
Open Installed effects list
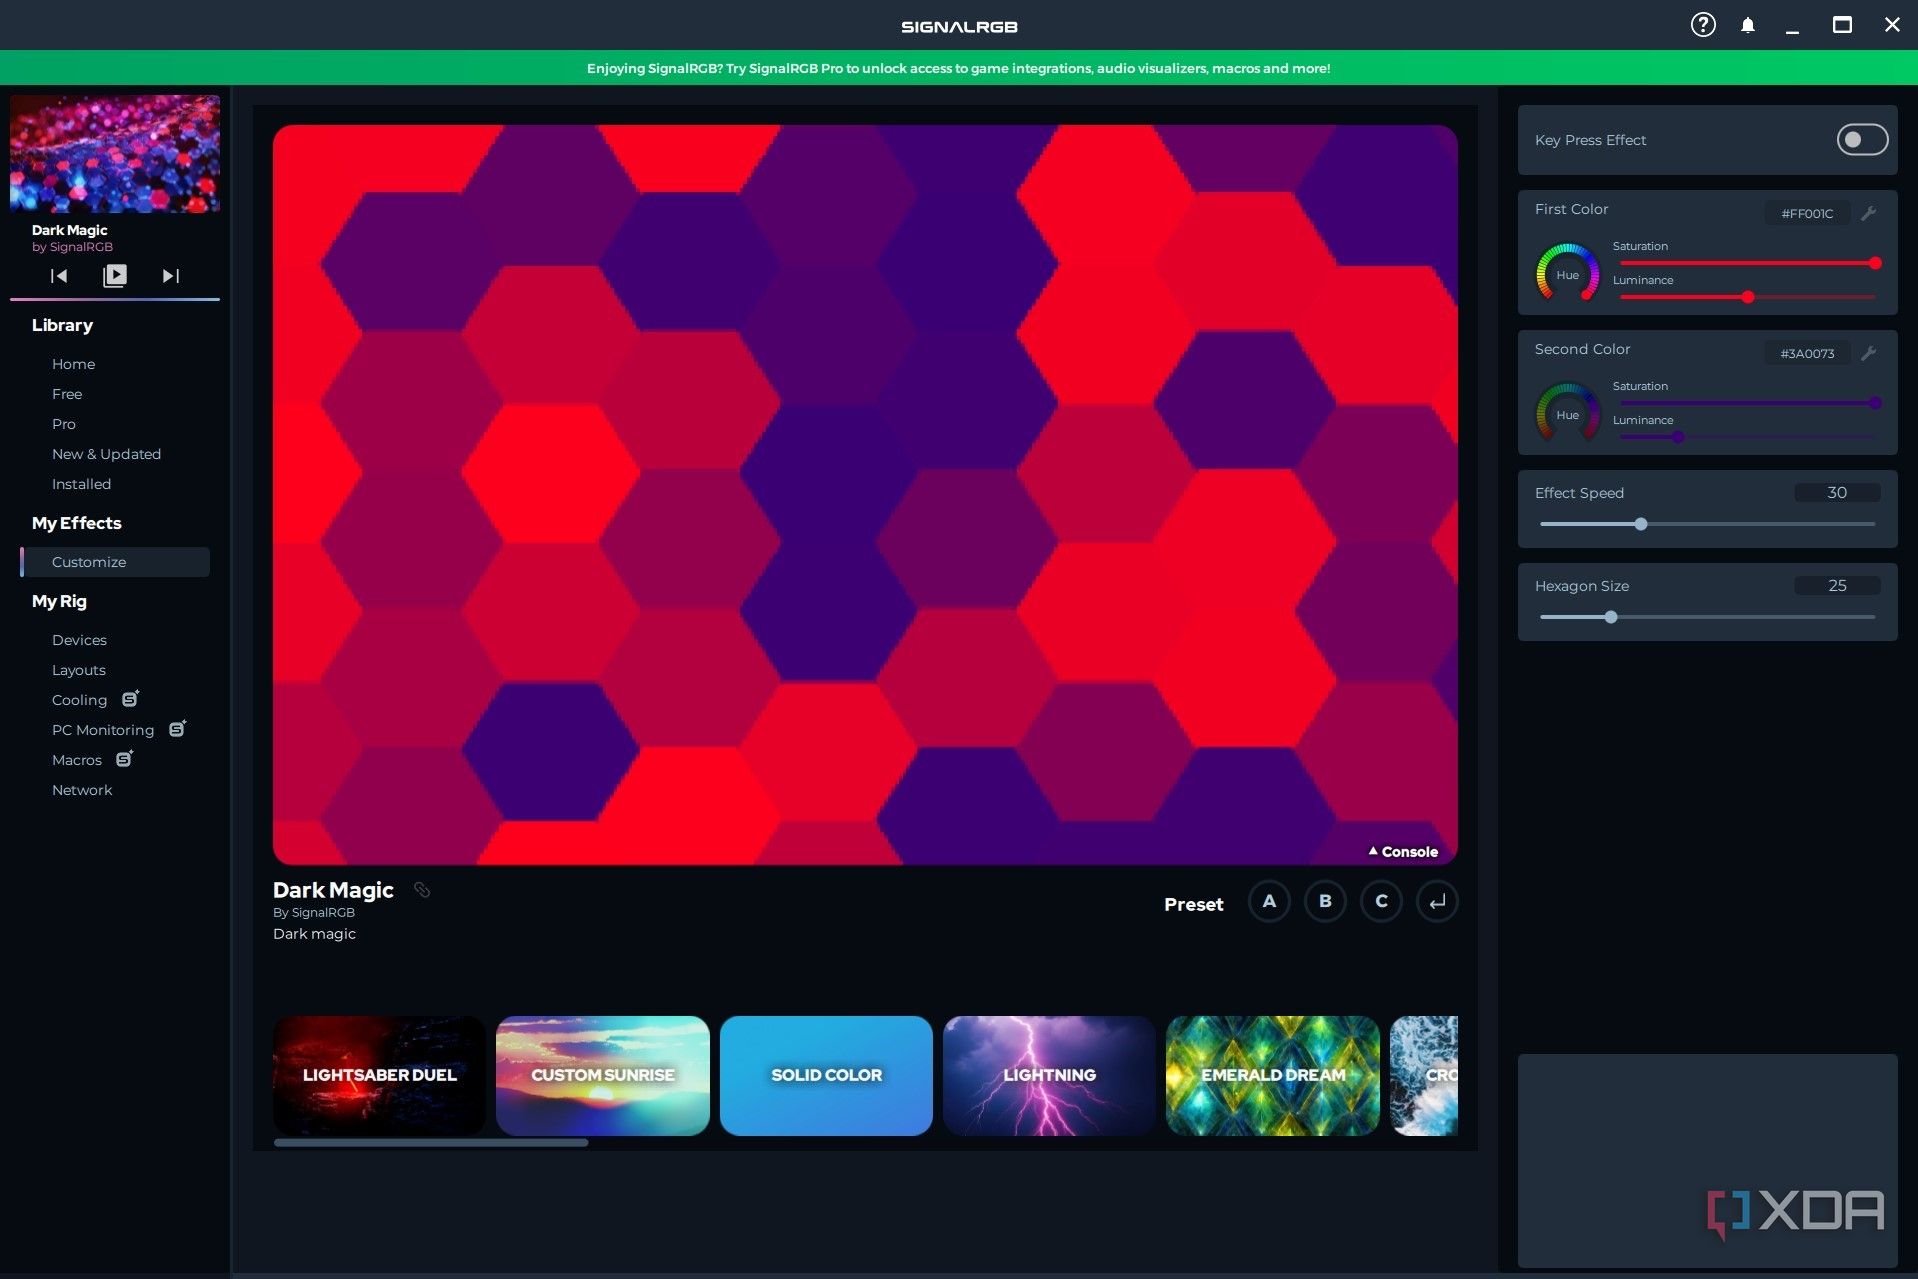pyautogui.click(x=81, y=484)
